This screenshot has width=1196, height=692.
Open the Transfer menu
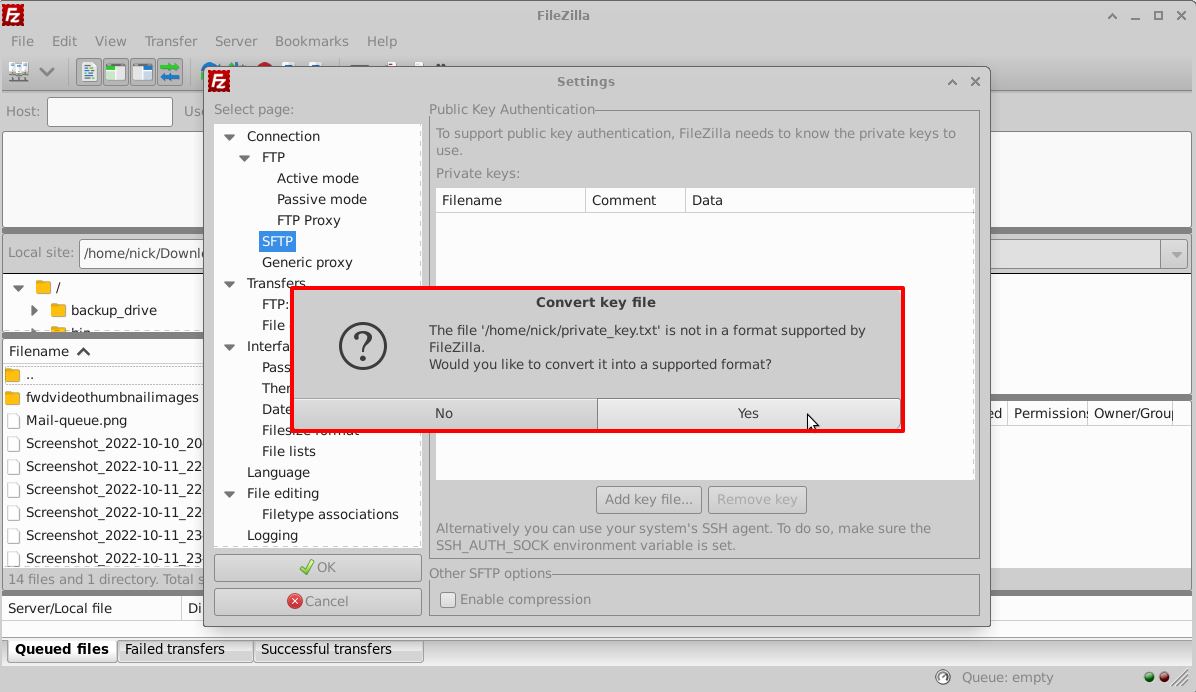(x=171, y=41)
